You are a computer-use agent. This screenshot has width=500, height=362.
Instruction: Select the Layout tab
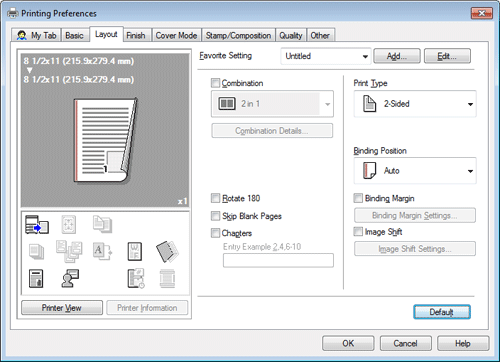pyautogui.click(x=106, y=34)
